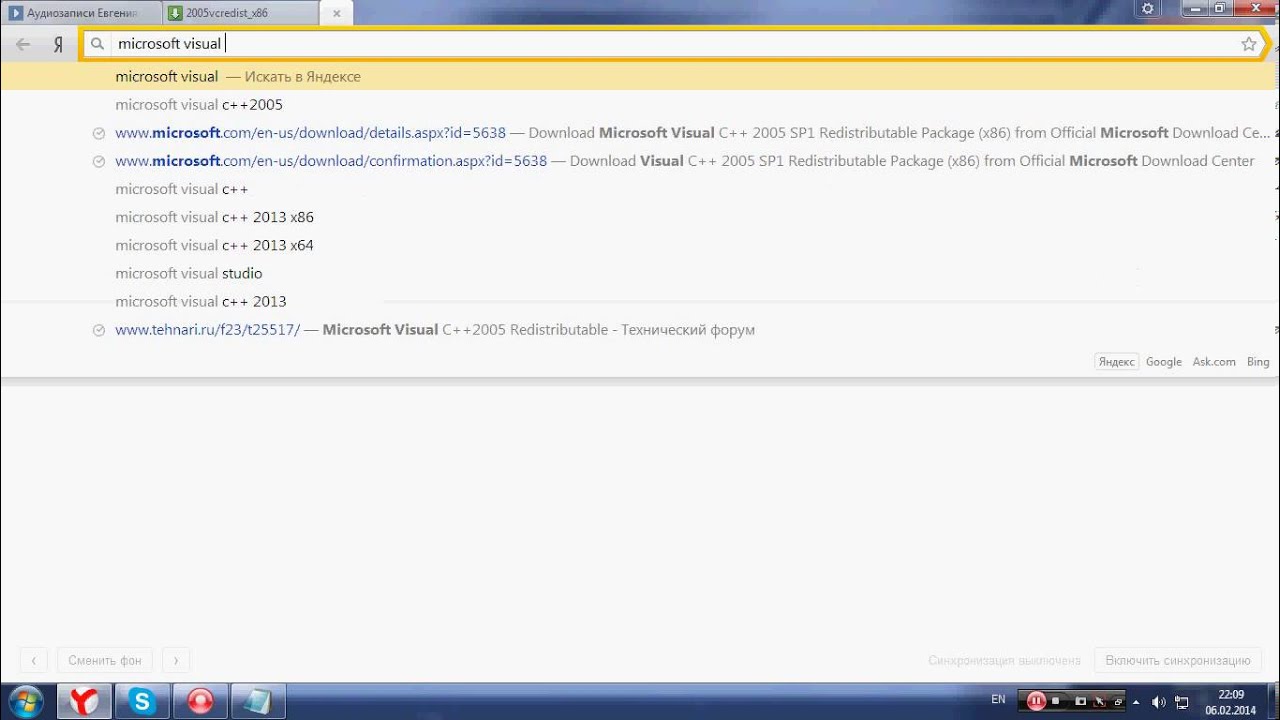1280x720 pixels.
Task: Click history icon beside confirmation.aspx link
Action: (x=98, y=161)
